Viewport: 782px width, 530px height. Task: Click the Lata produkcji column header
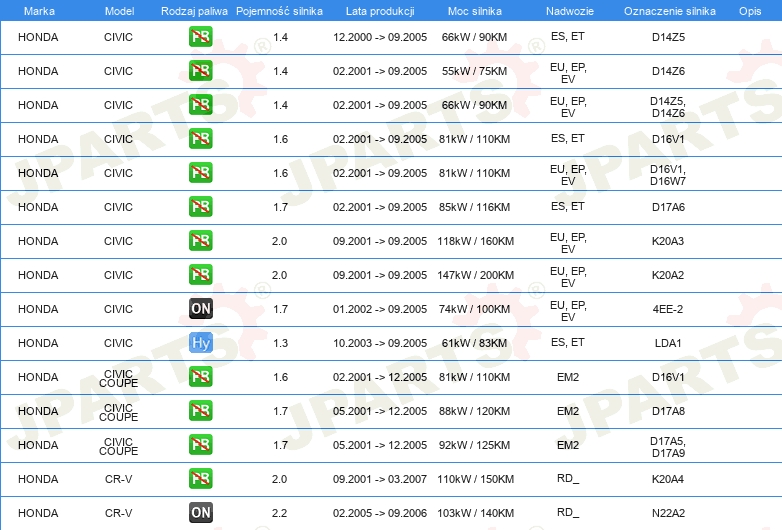coord(380,11)
